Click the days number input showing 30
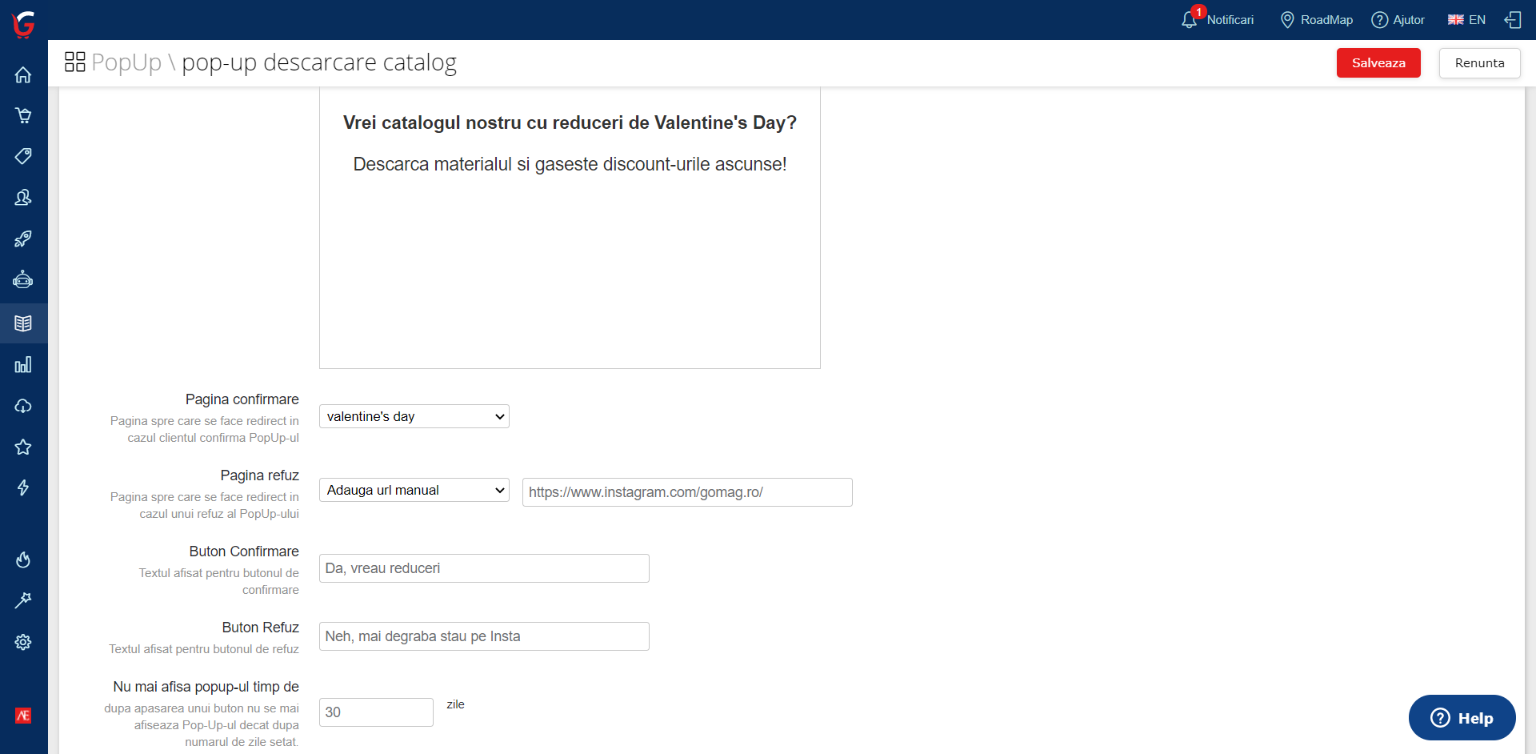This screenshot has width=1536, height=754. pos(376,712)
